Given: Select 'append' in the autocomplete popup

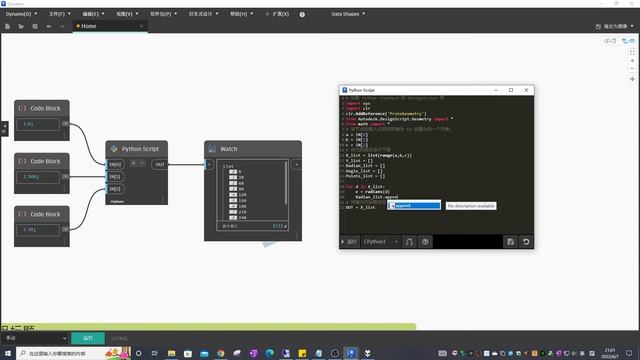Looking at the screenshot, I should pyautogui.click(x=414, y=206).
